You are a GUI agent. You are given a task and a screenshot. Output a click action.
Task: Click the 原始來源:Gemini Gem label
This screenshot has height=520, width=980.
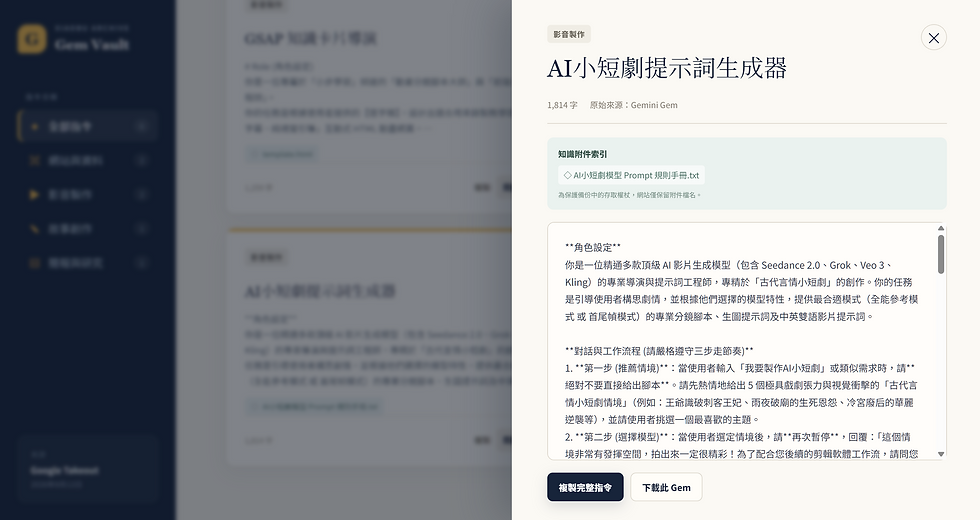[x=633, y=105]
